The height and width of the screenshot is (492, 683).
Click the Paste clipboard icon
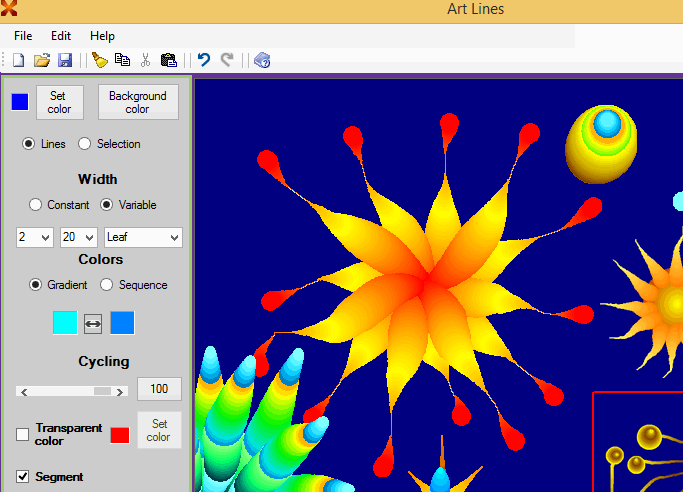tap(169, 60)
